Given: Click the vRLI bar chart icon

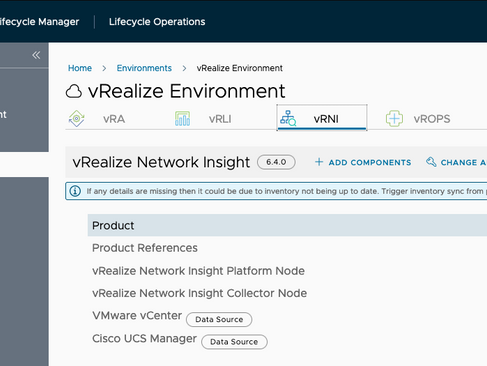Looking at the screenshot, I should (x=182, y=118).
